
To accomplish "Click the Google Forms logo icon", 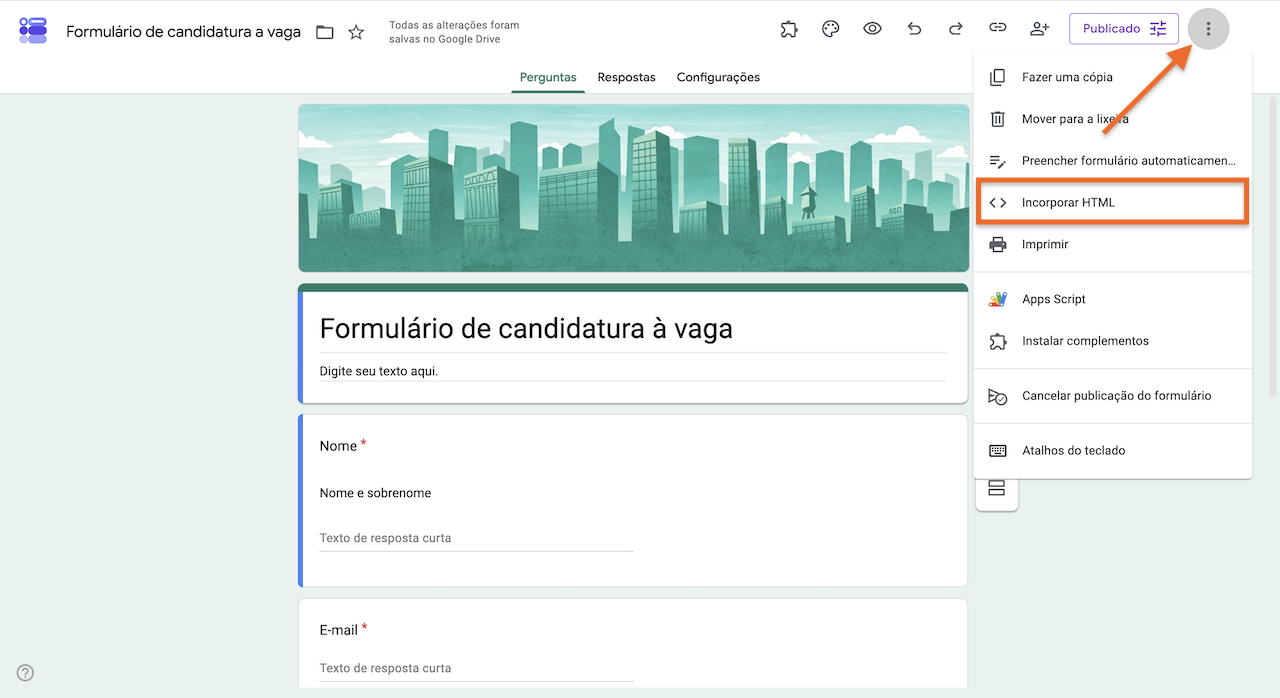I will 33,30.
